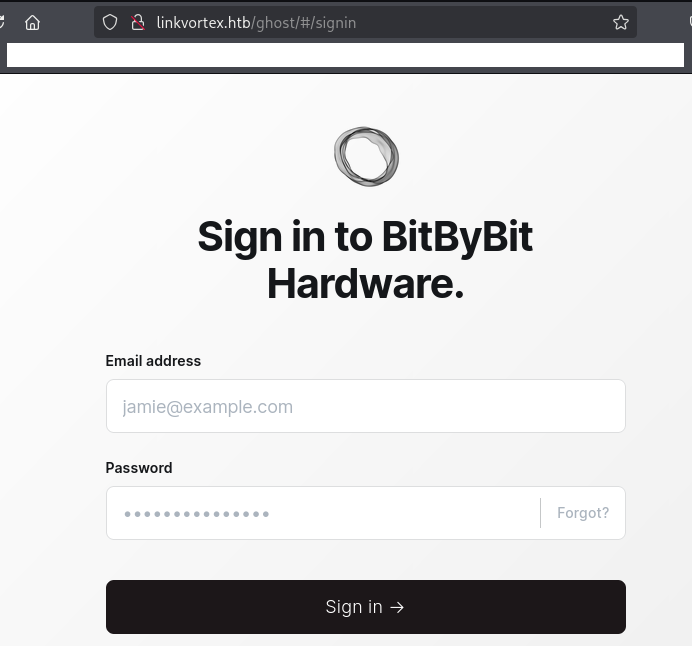Bookmark this page with the star icon

pyautogui.click(x=621, y=22)
